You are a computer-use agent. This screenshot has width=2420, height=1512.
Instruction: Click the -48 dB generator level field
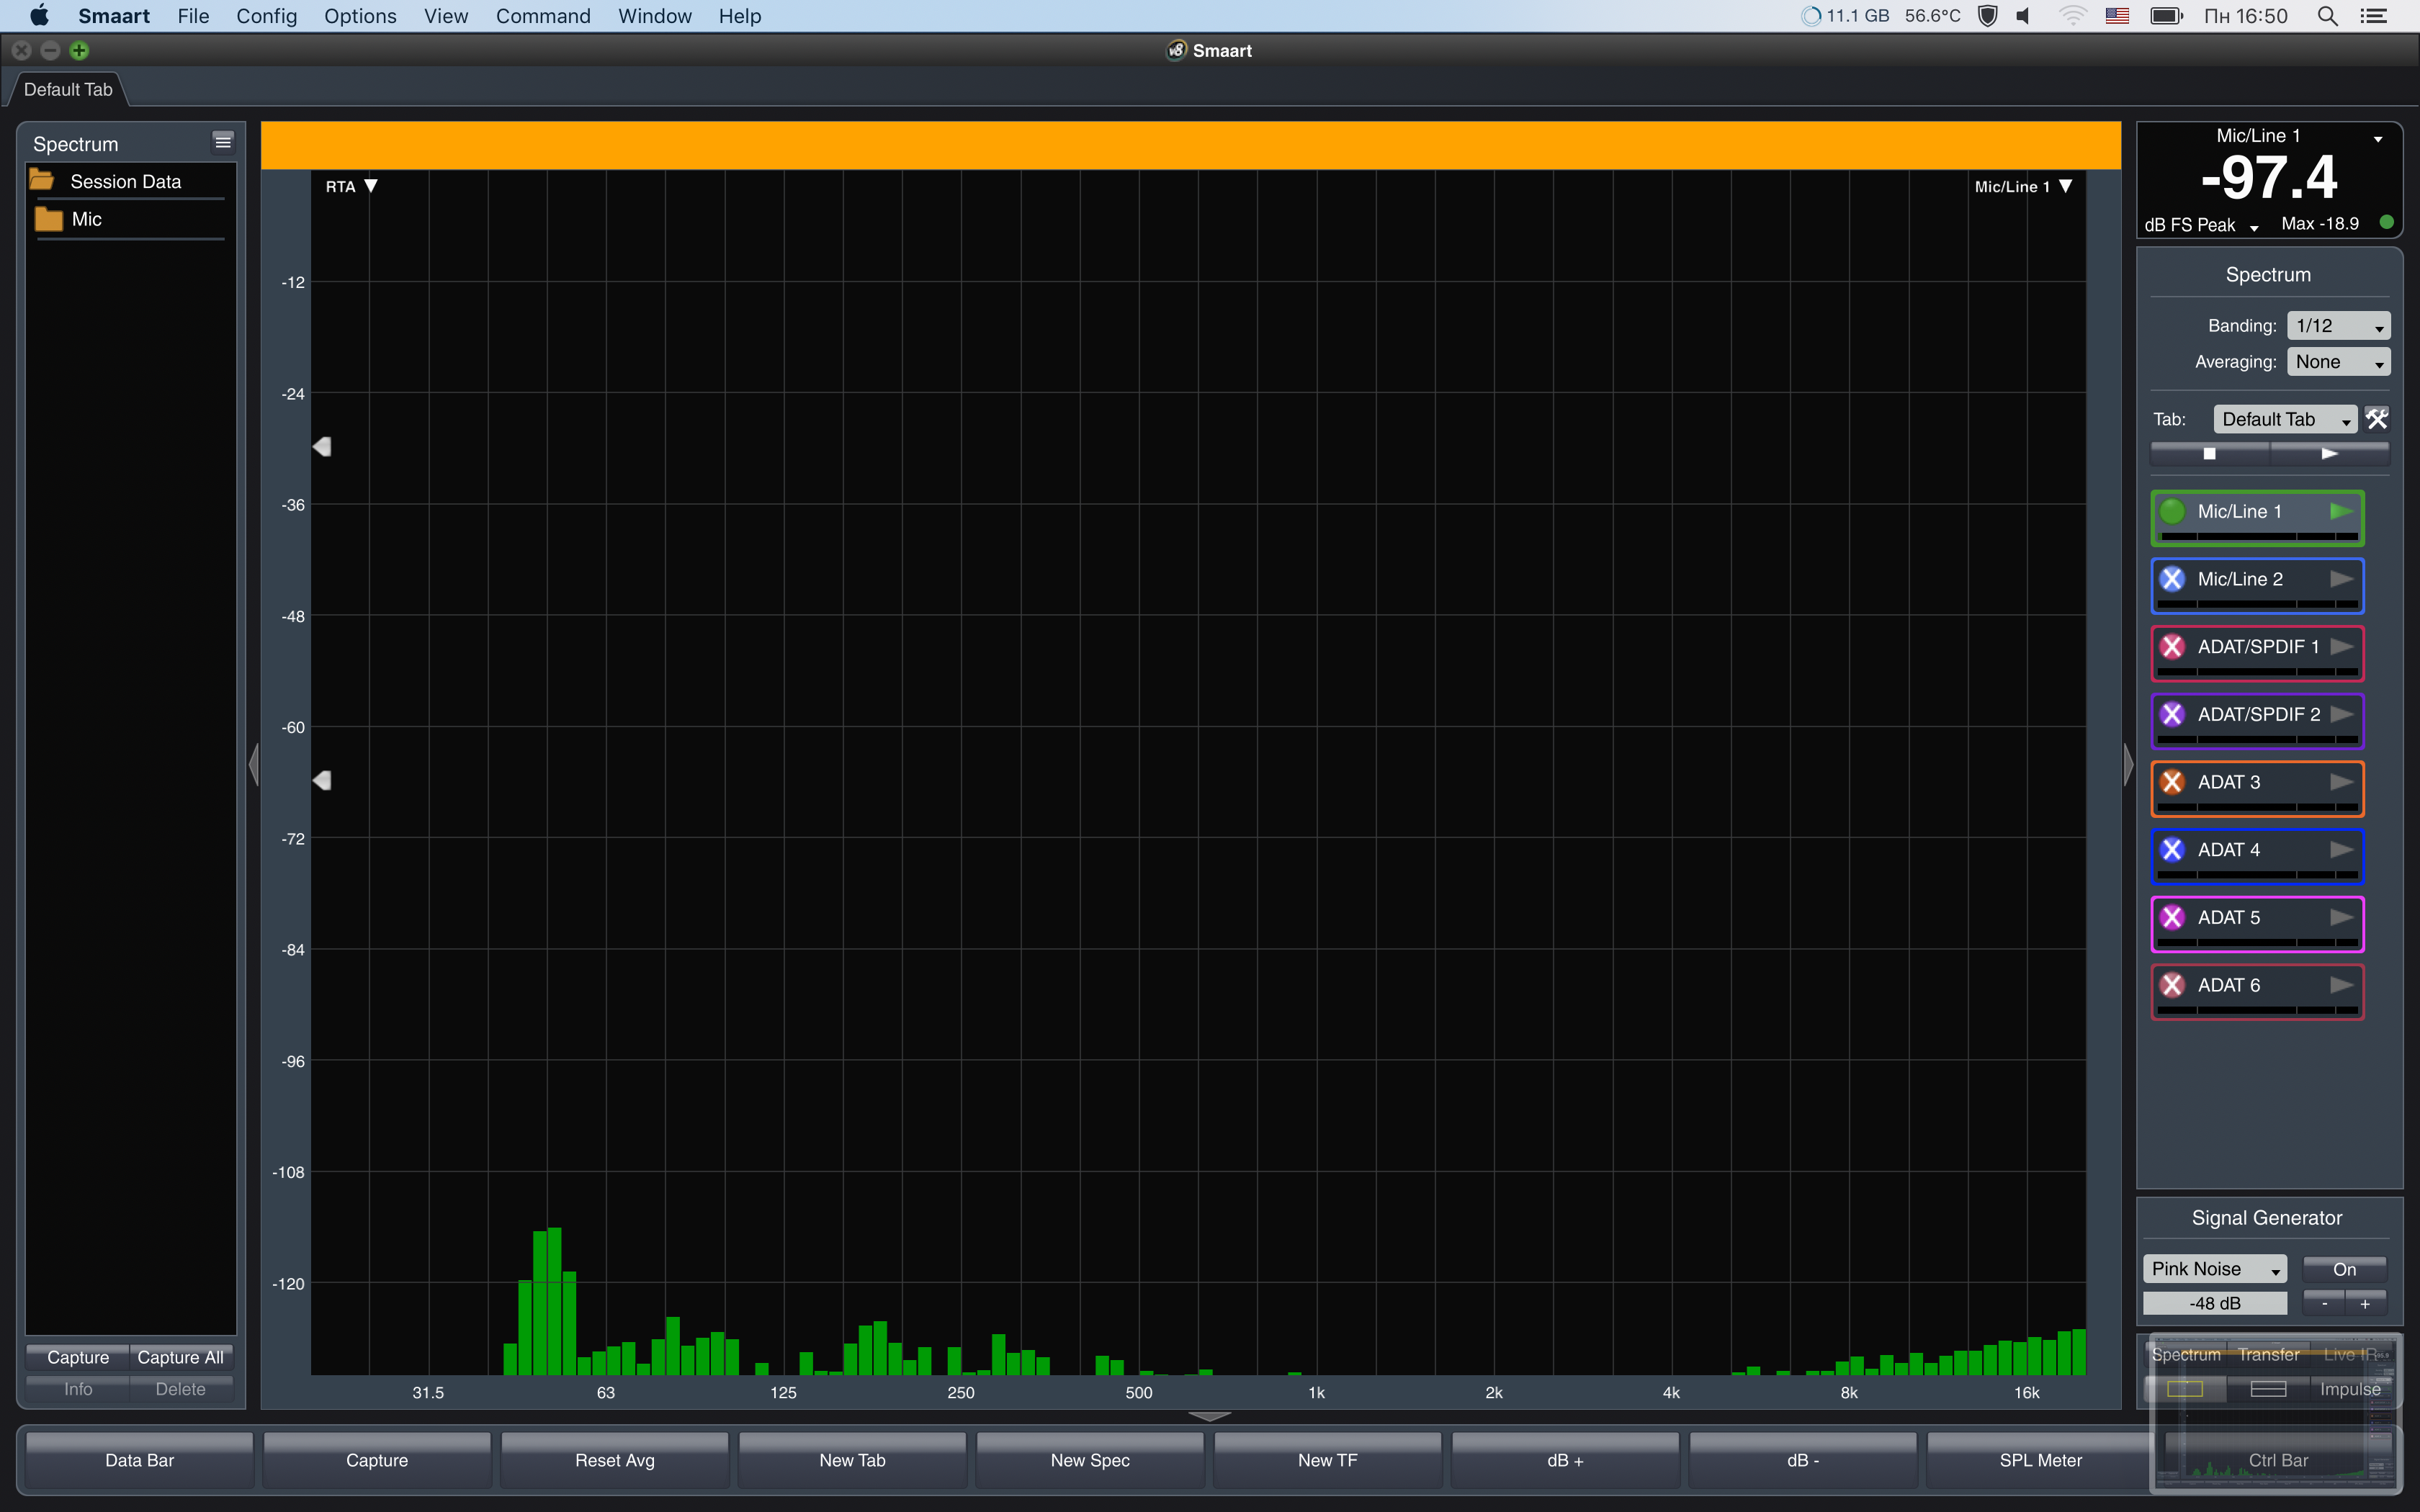pos(2215,1303)
